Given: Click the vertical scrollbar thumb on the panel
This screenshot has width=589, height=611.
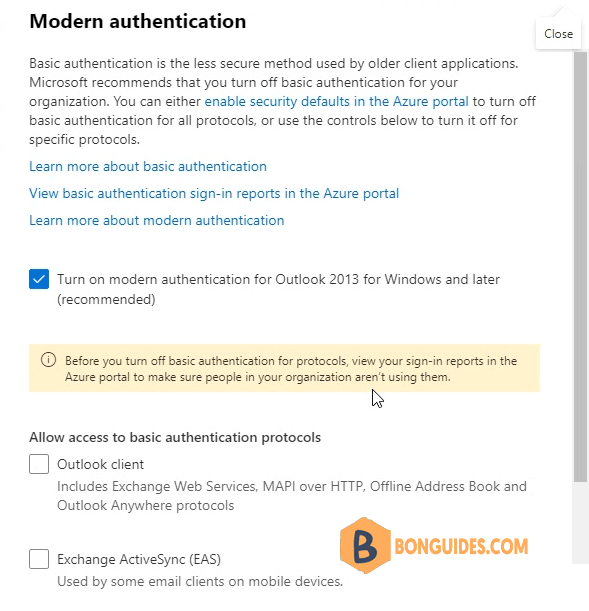Looking at the screenshot, I should (580, 267).
